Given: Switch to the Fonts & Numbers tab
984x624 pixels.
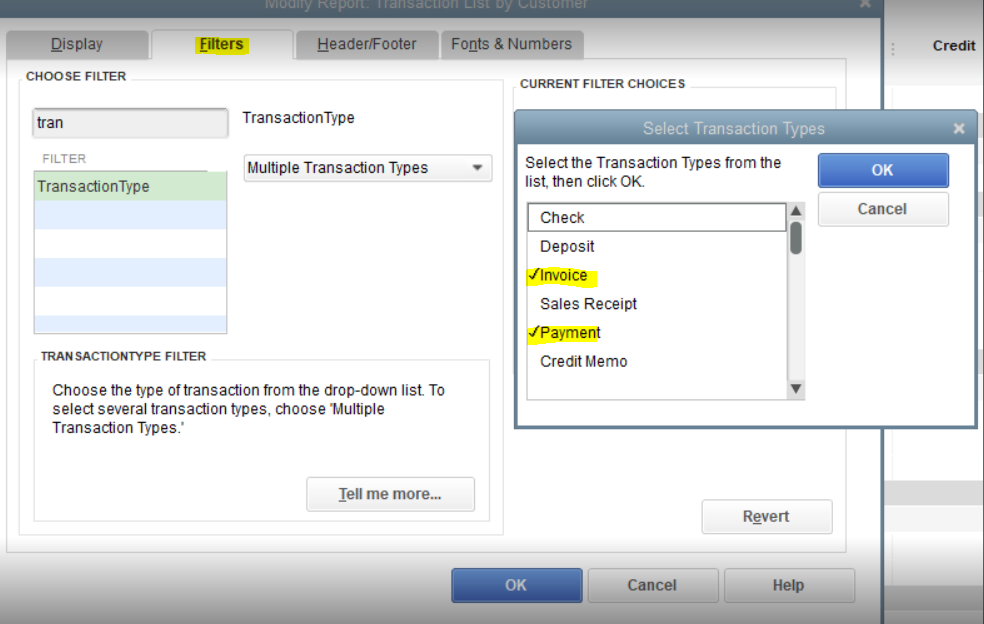Looking at the screenshot, I should (x=511, y=43).
